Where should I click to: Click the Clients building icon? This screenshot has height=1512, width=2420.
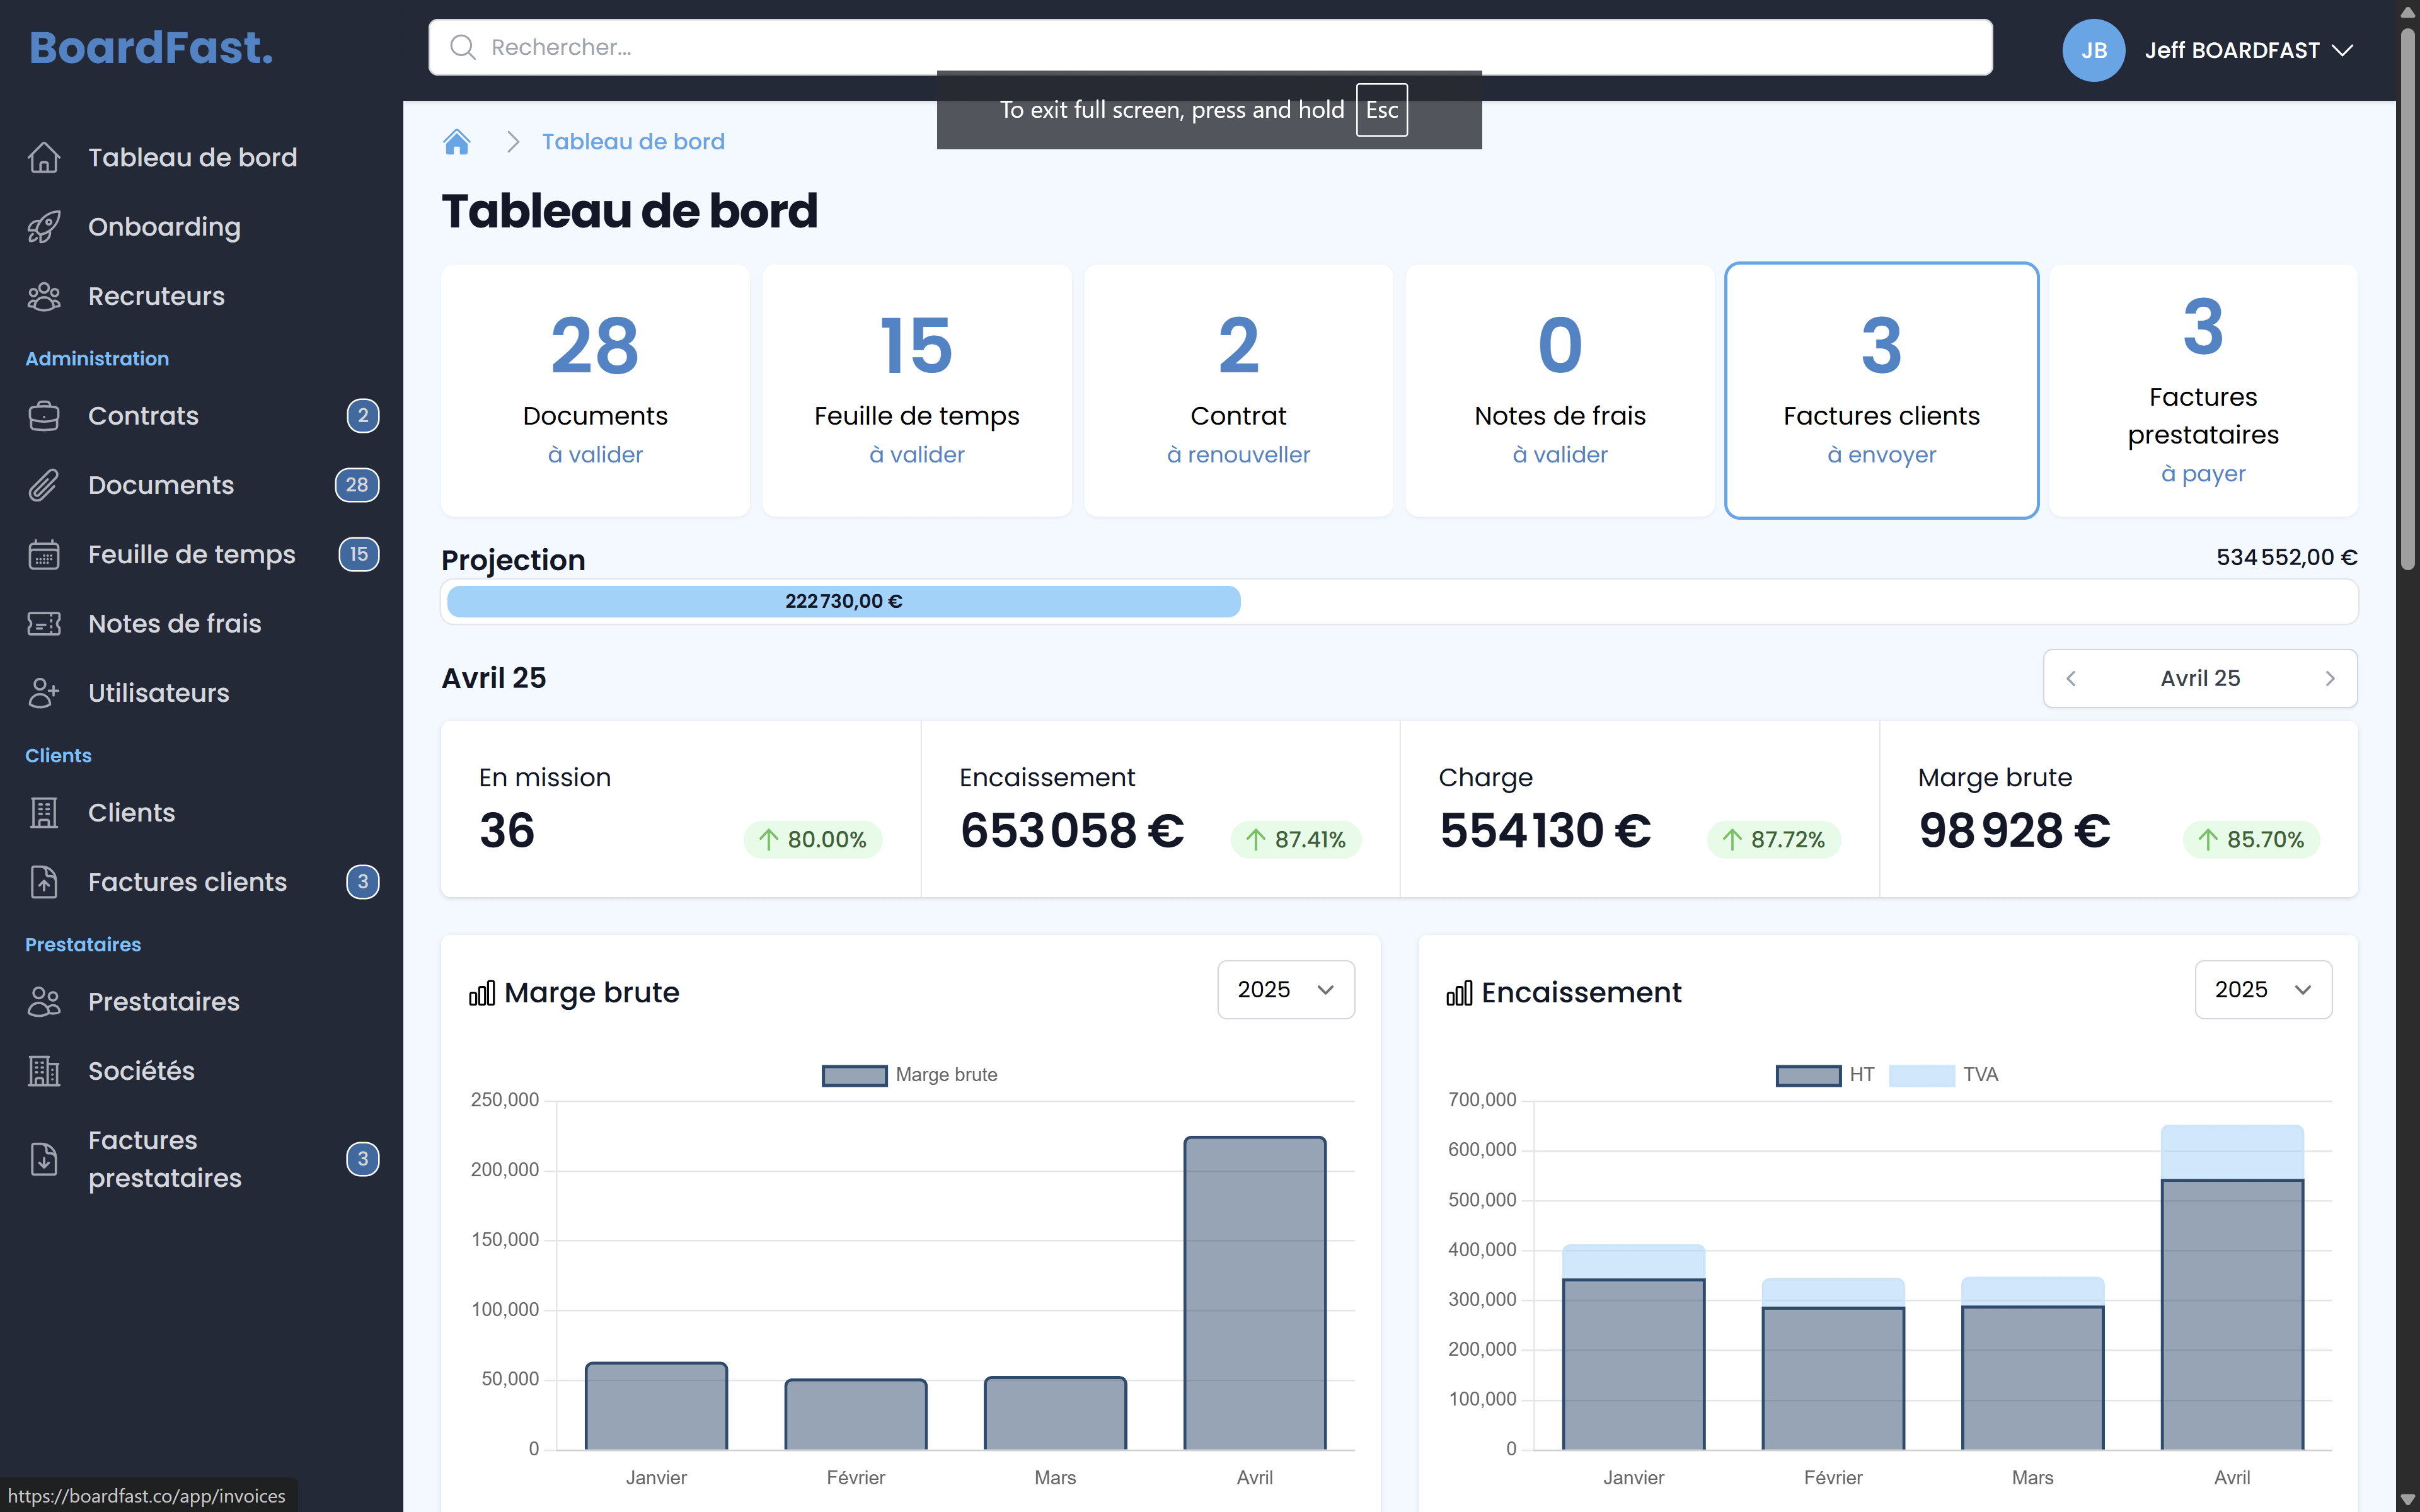click(x=44, y=813)
